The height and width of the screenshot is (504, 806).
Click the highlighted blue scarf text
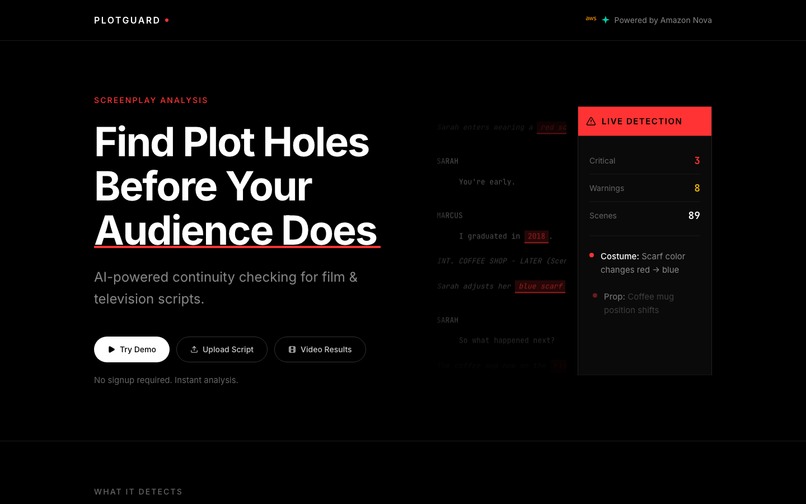click(x=540, y=286)
